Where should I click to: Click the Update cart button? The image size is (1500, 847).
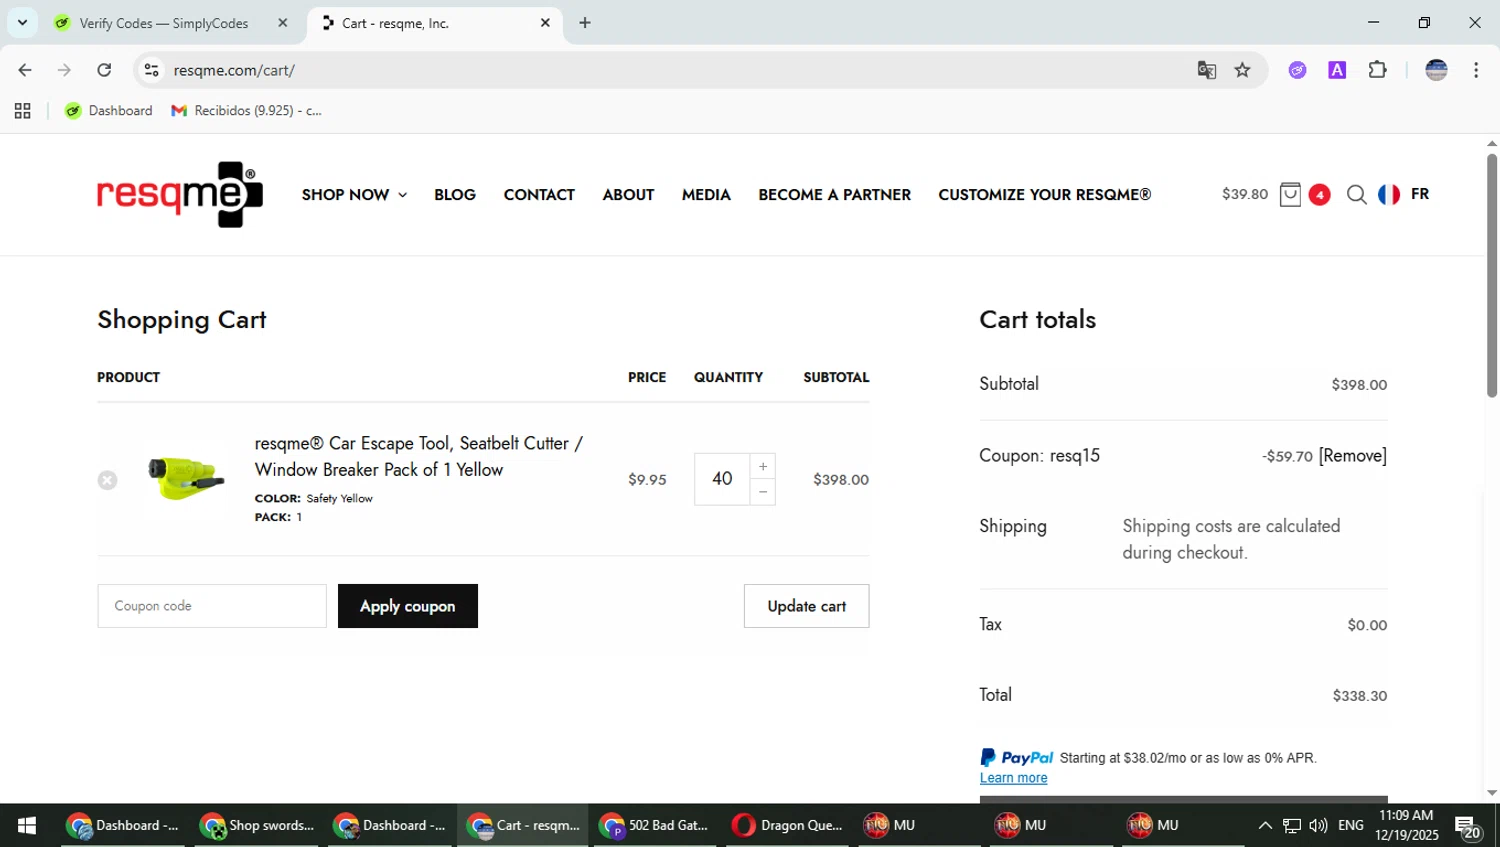coord(806,606)
